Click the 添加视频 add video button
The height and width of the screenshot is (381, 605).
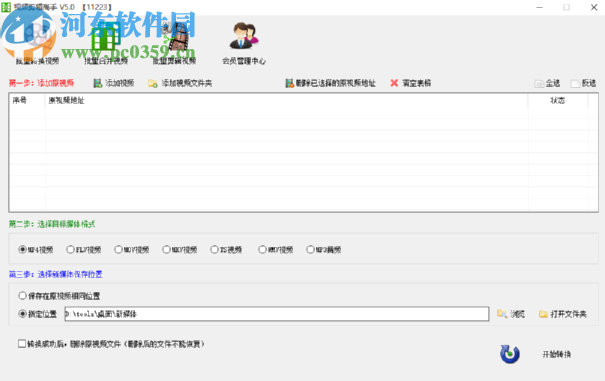[114, 83]
